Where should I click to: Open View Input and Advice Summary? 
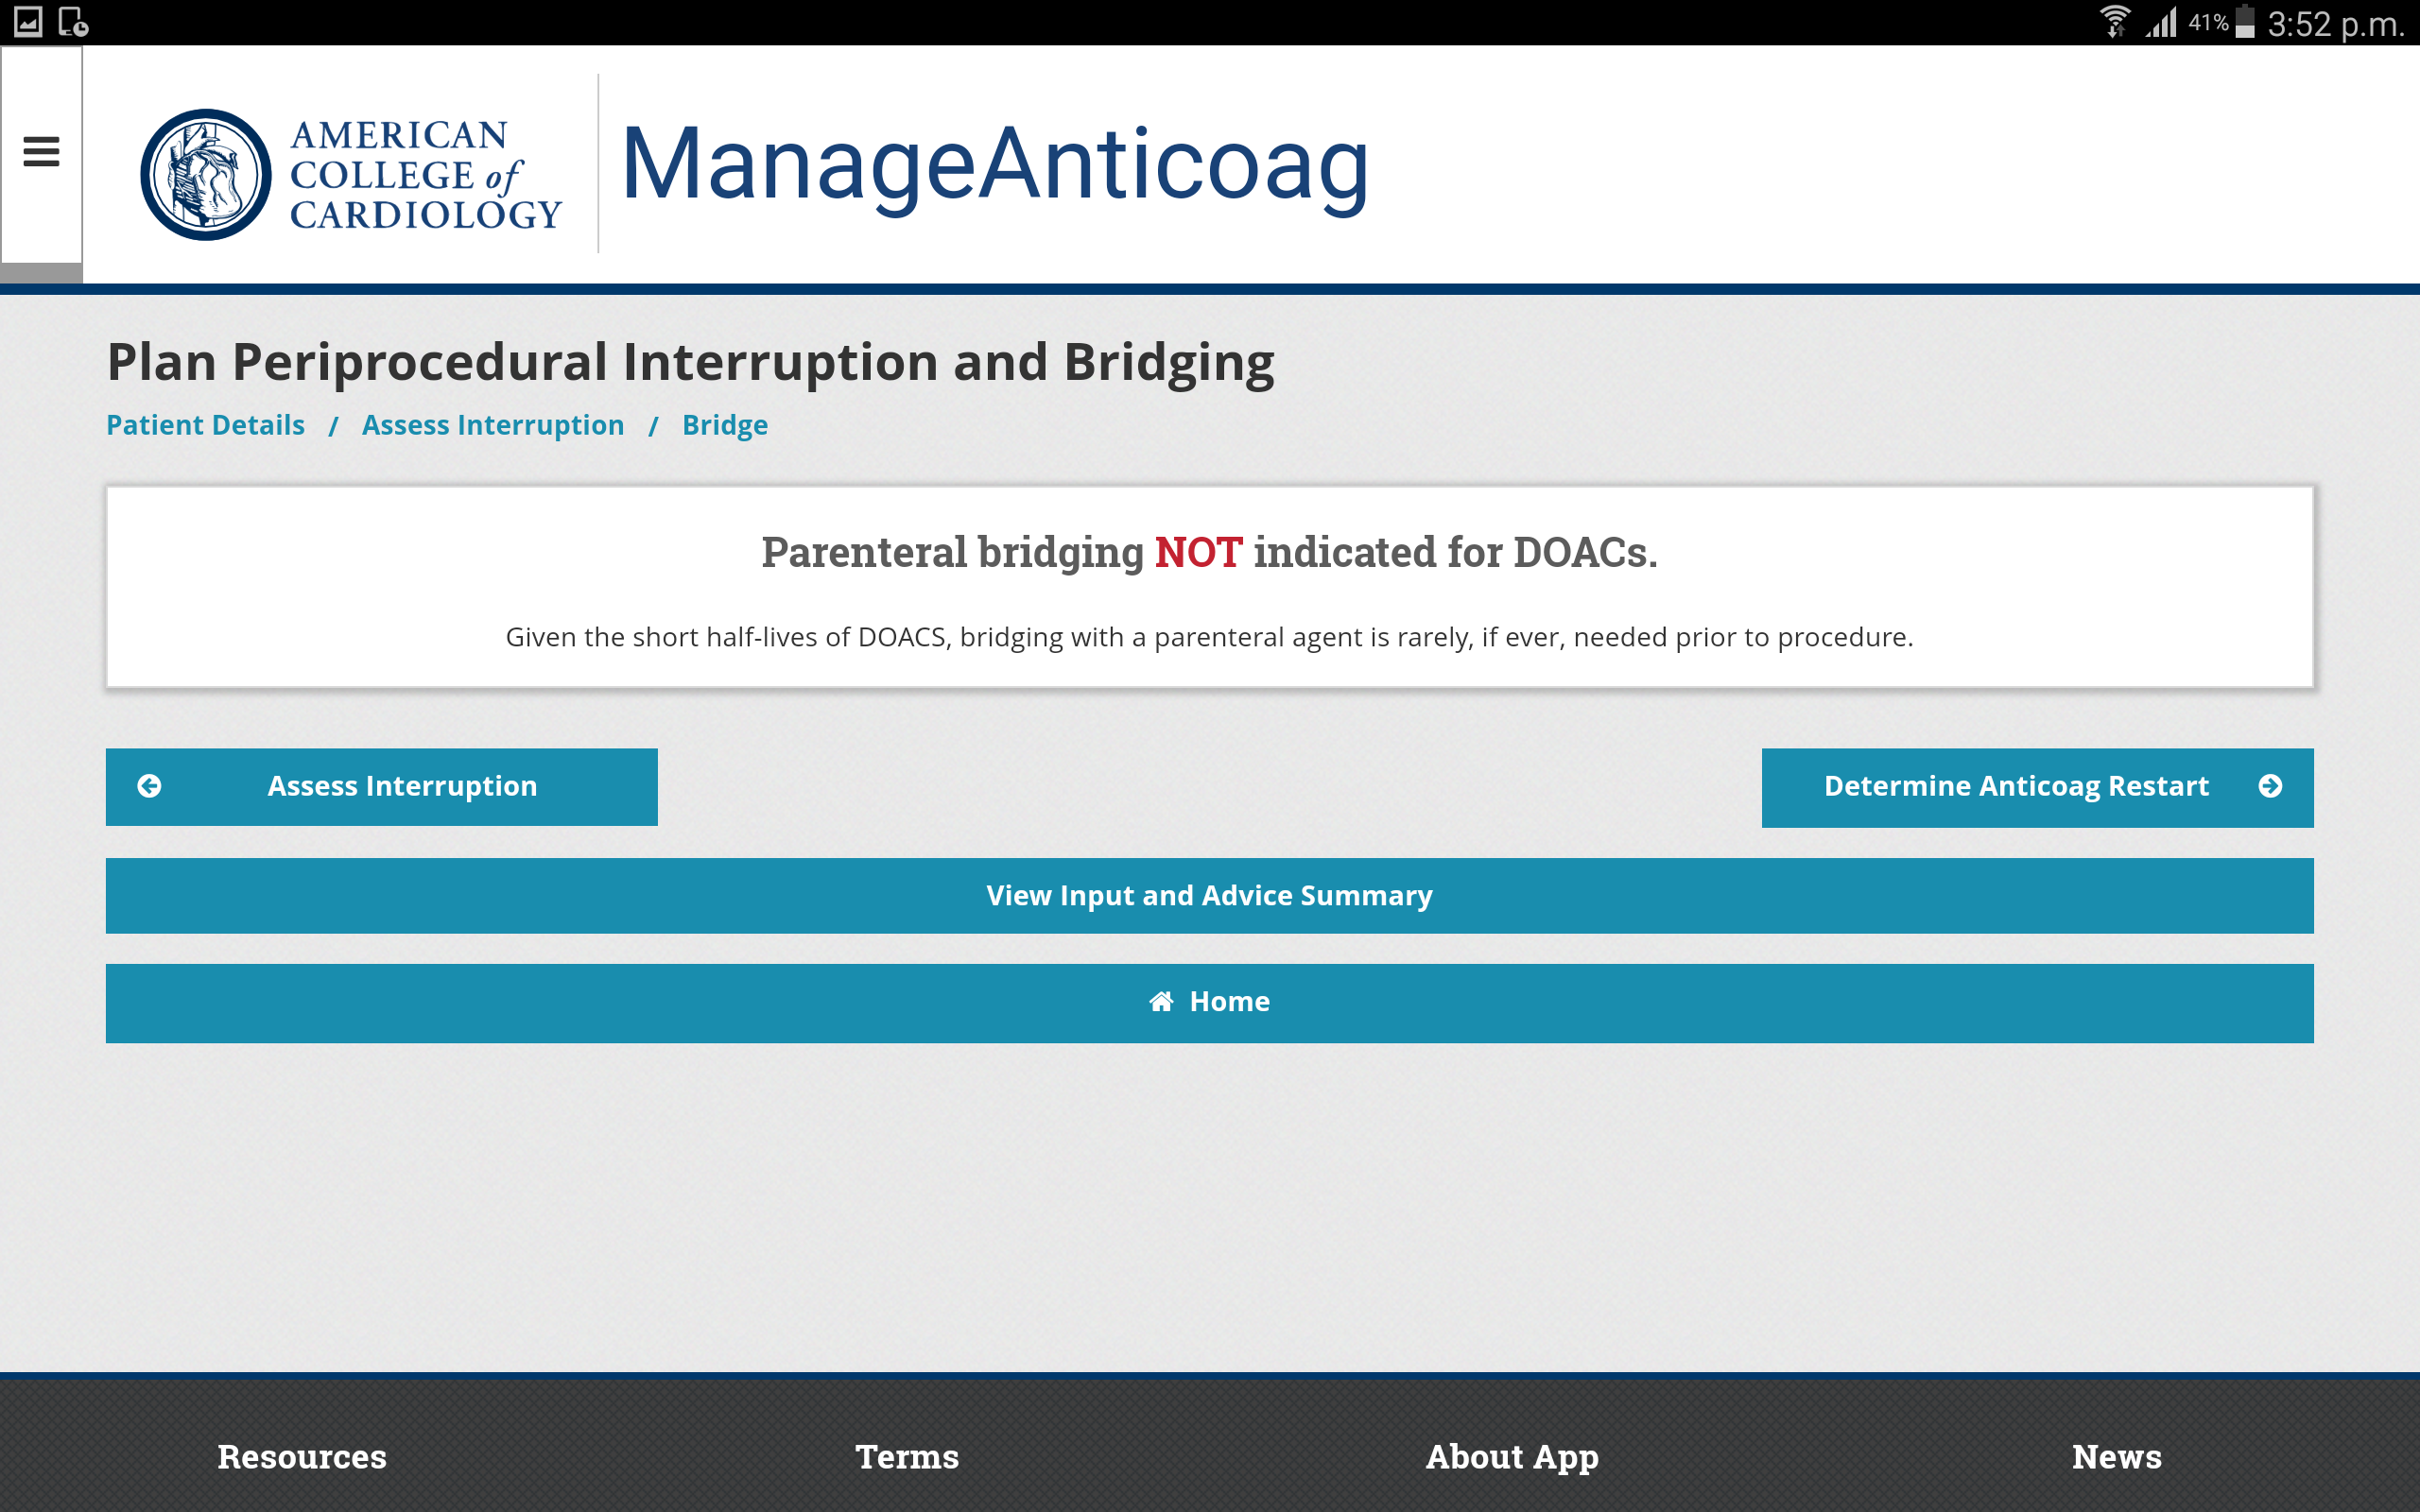click(1210, 895)
